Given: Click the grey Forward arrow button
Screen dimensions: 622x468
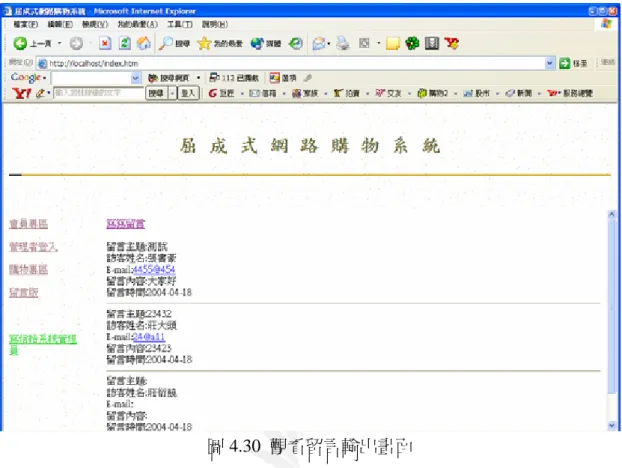Looking at the screenshot, I should tap(76, 43).
